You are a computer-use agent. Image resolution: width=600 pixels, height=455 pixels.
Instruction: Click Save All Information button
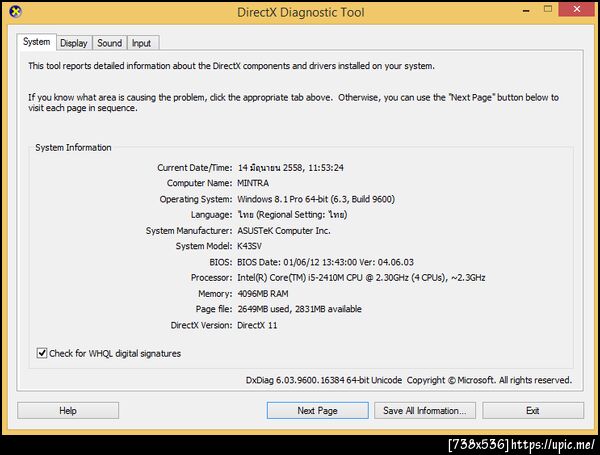pos(425,410)
